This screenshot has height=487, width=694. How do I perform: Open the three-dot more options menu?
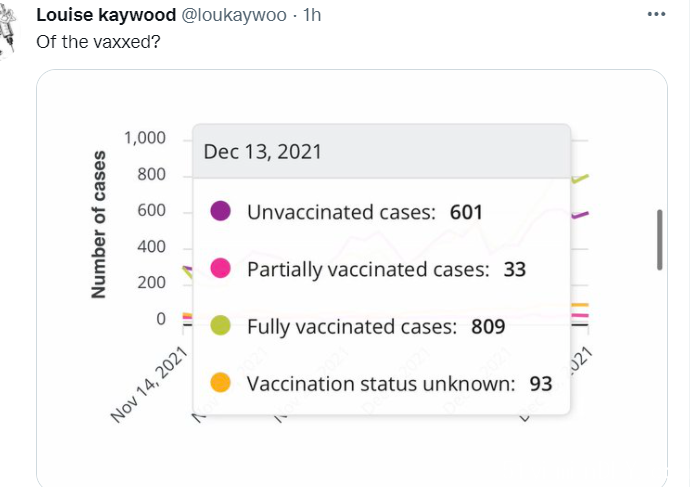(656, 14)
